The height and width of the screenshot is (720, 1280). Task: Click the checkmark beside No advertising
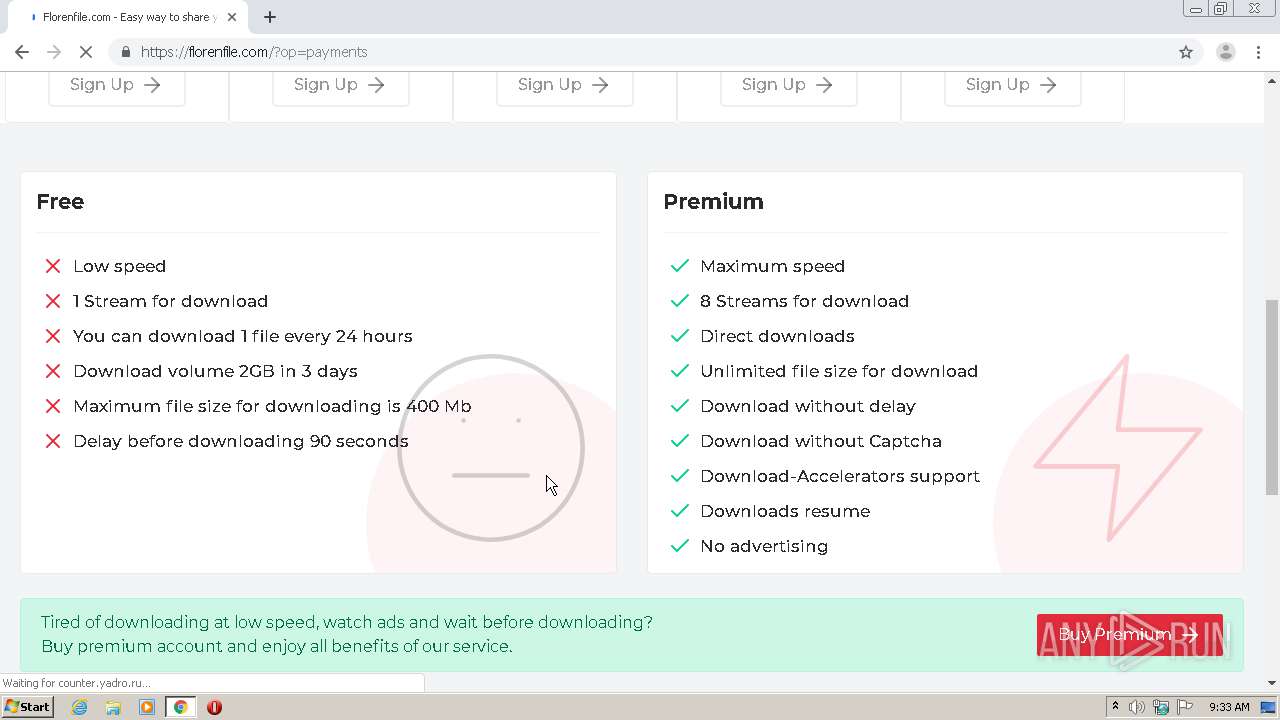pyautogui.click(x=680, y=546)
